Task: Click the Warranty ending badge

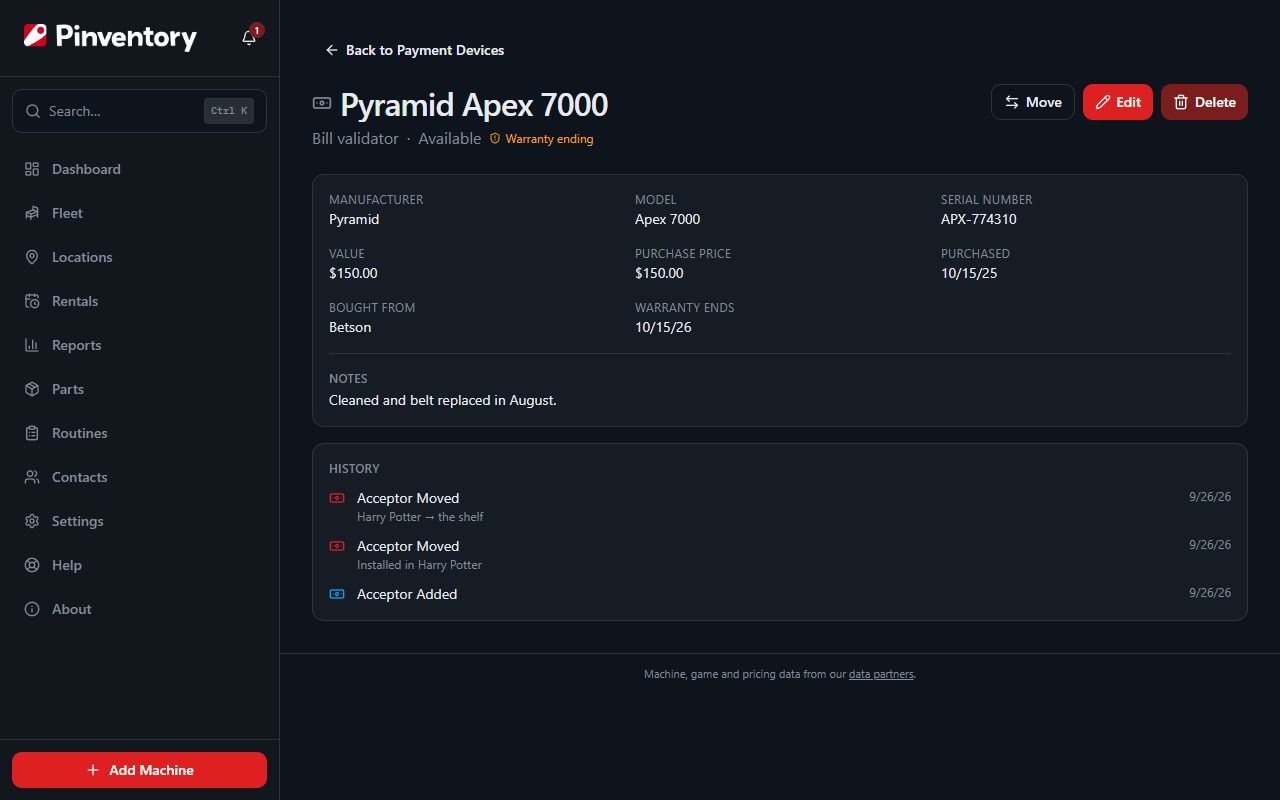Action: point(541,139)
